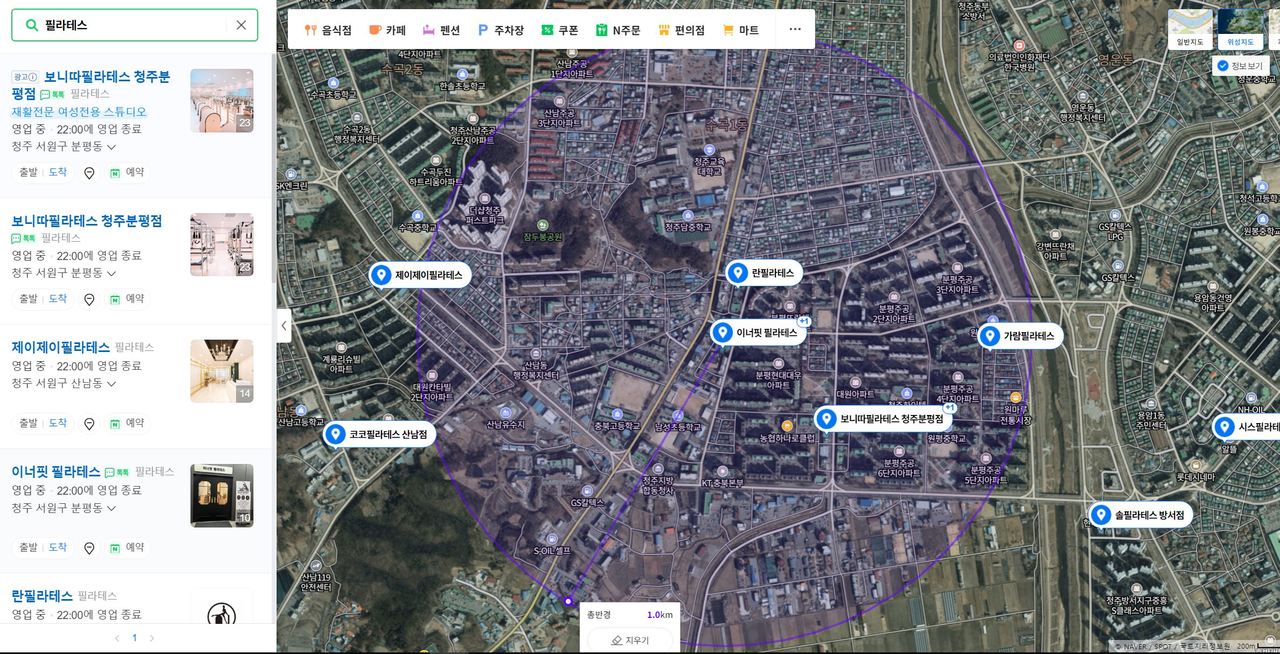Viewport: 1280px width, 654px height.
Task: Click the 란필라테스 map marker
Action: pos(764,273)
